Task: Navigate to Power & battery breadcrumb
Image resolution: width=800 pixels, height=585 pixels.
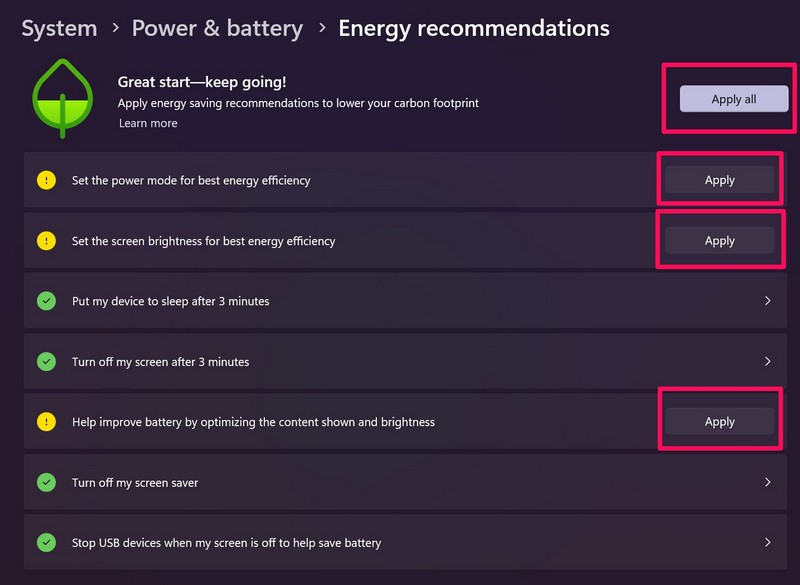Action: coord(217,28)
